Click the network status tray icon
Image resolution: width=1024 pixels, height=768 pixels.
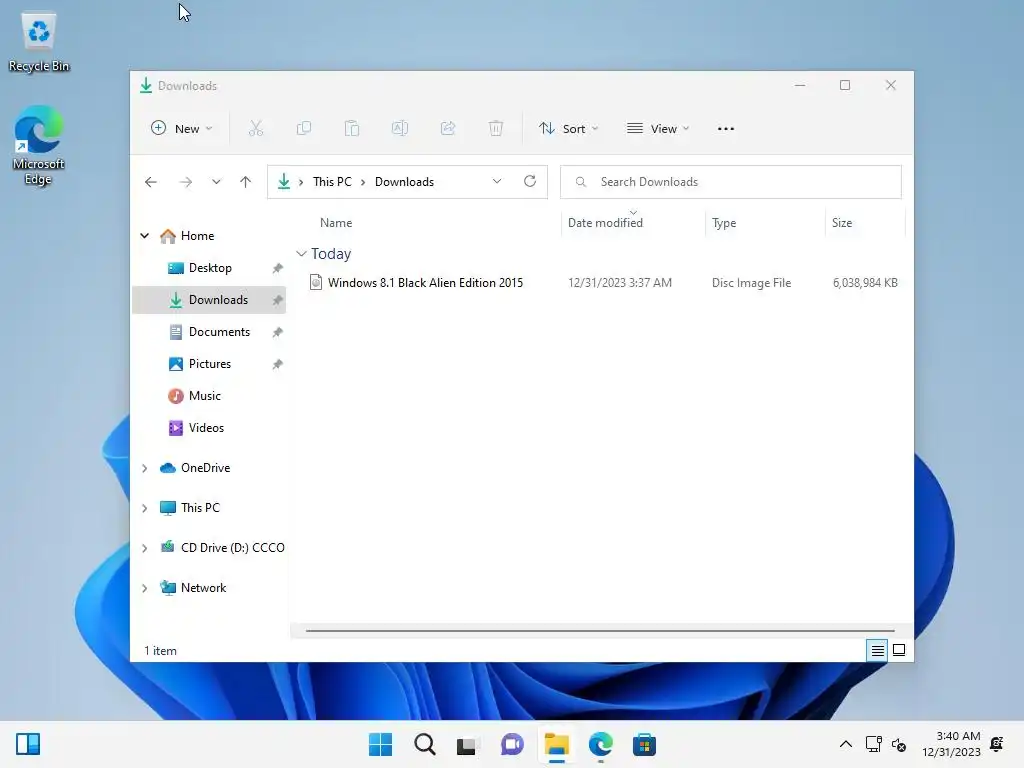tap(873, 744)
